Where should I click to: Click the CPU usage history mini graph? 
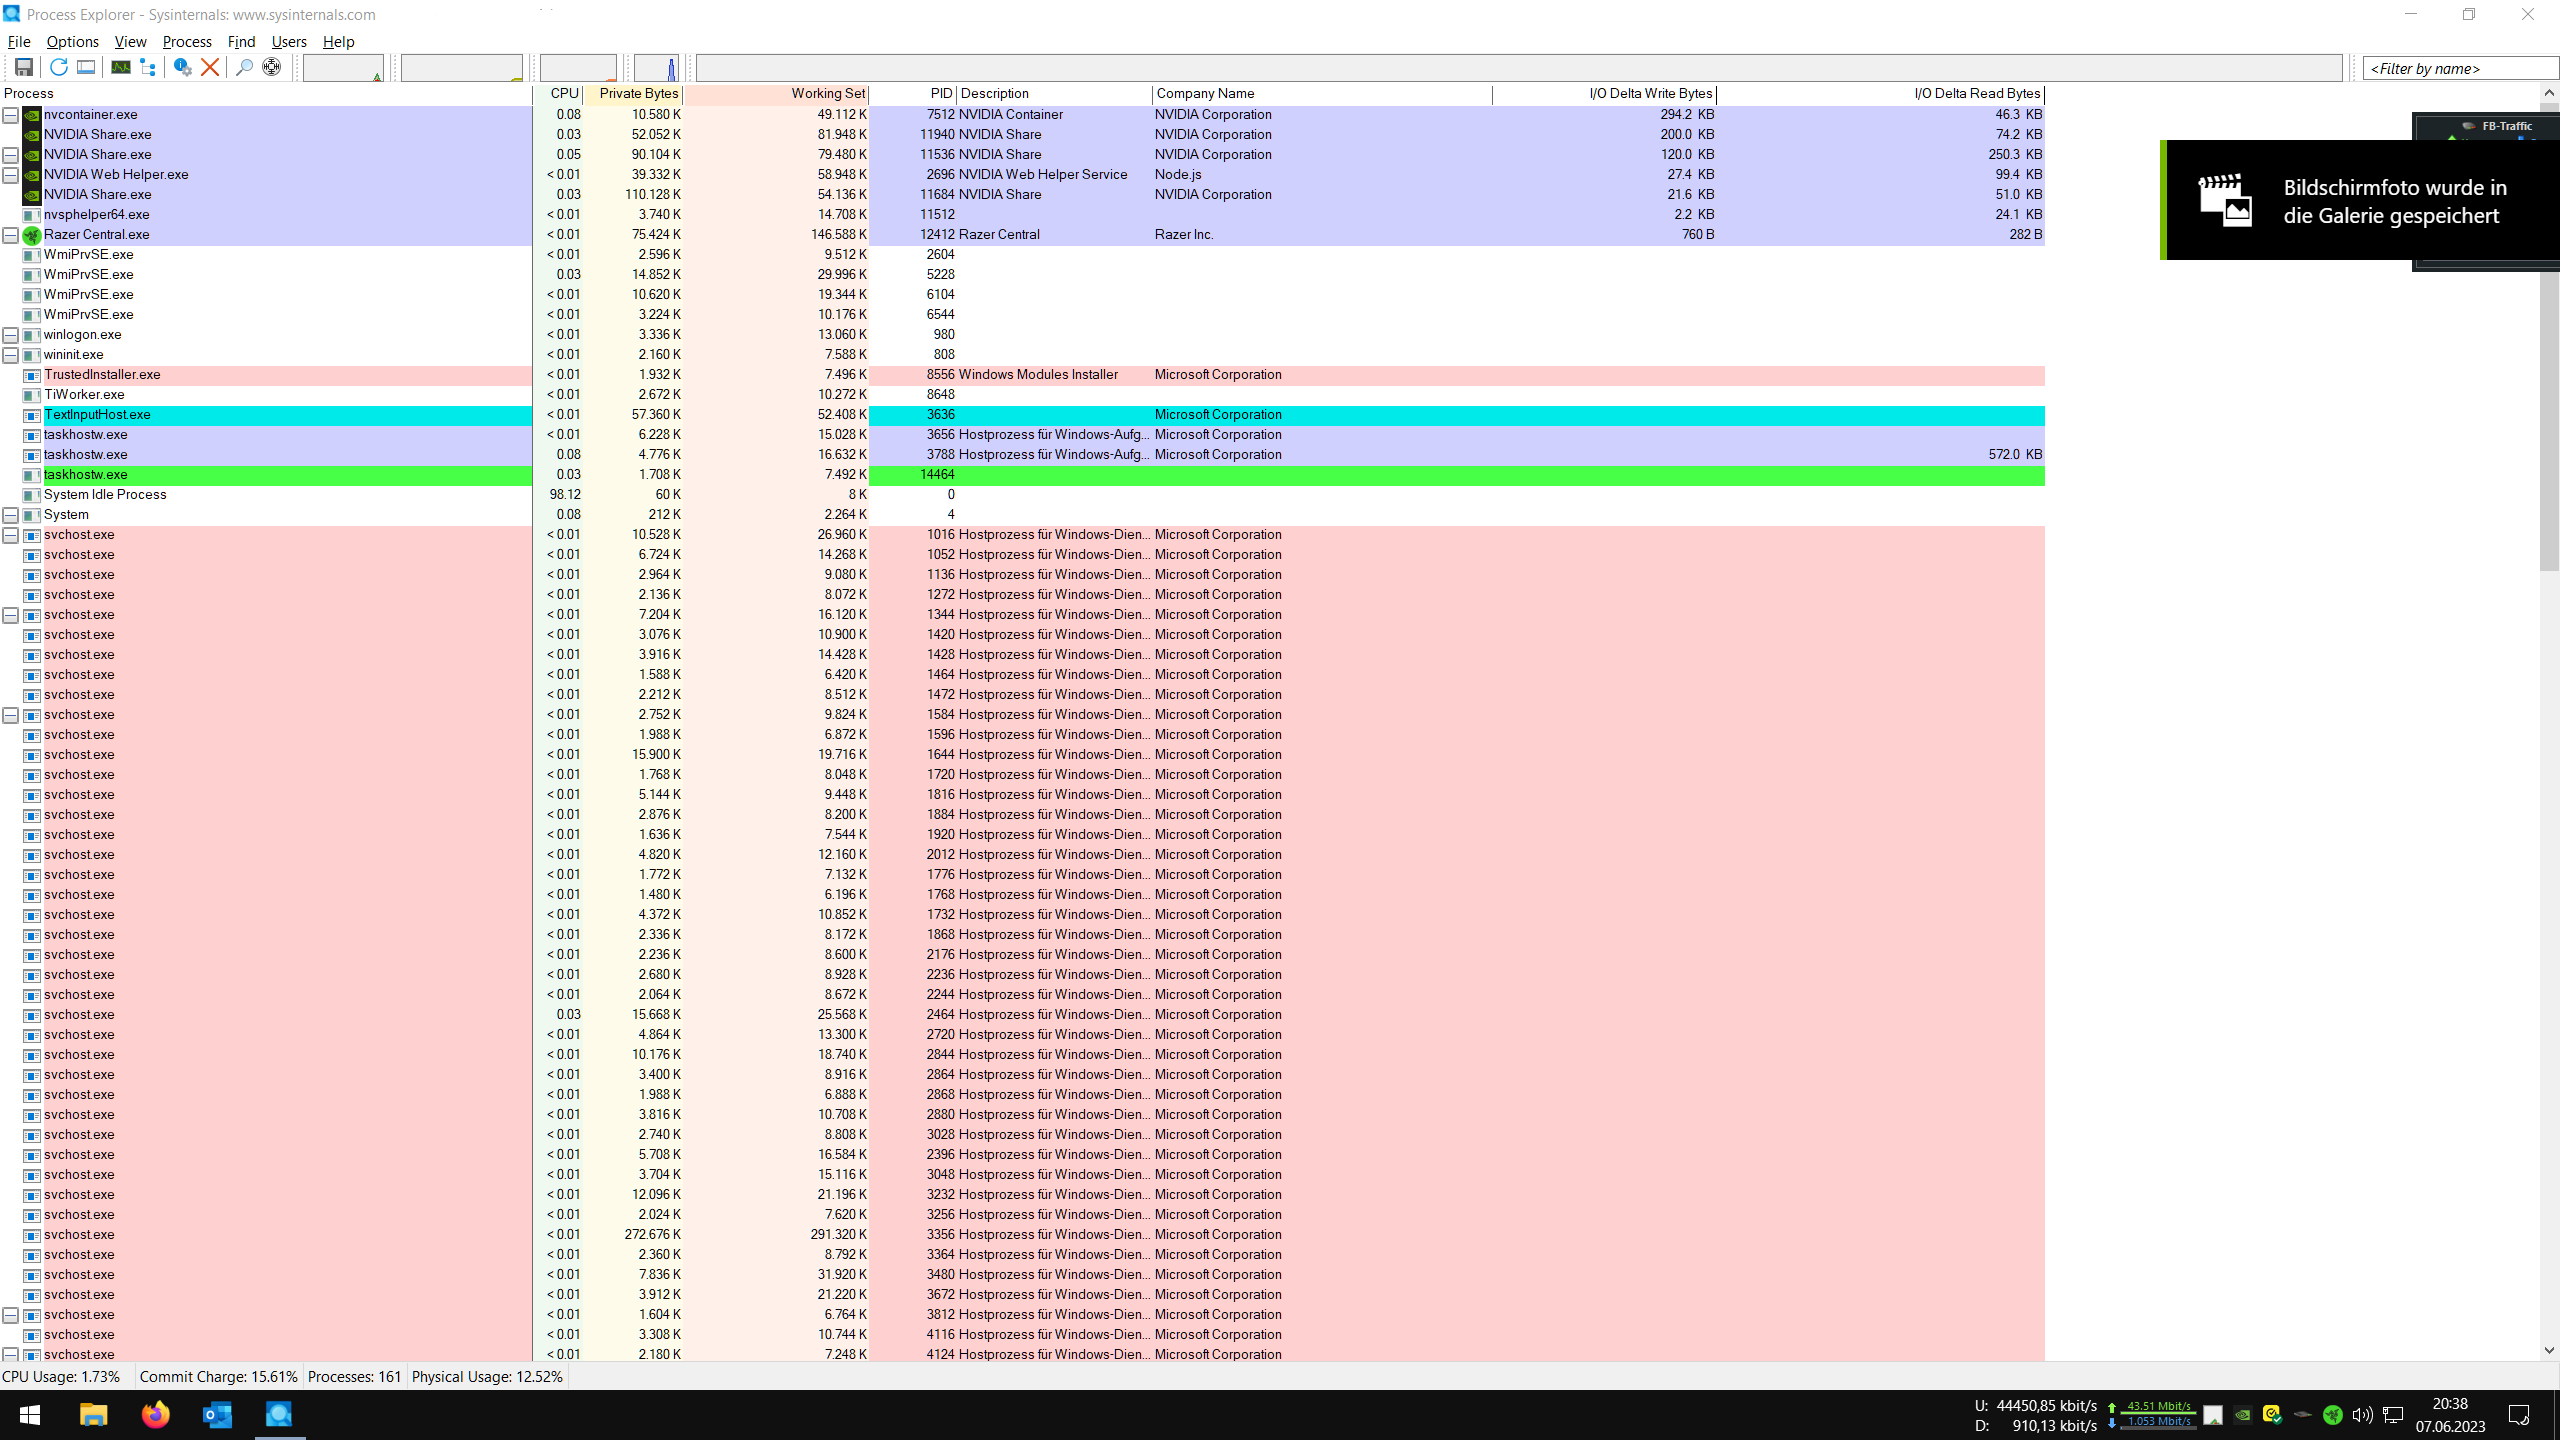(343, 68)
